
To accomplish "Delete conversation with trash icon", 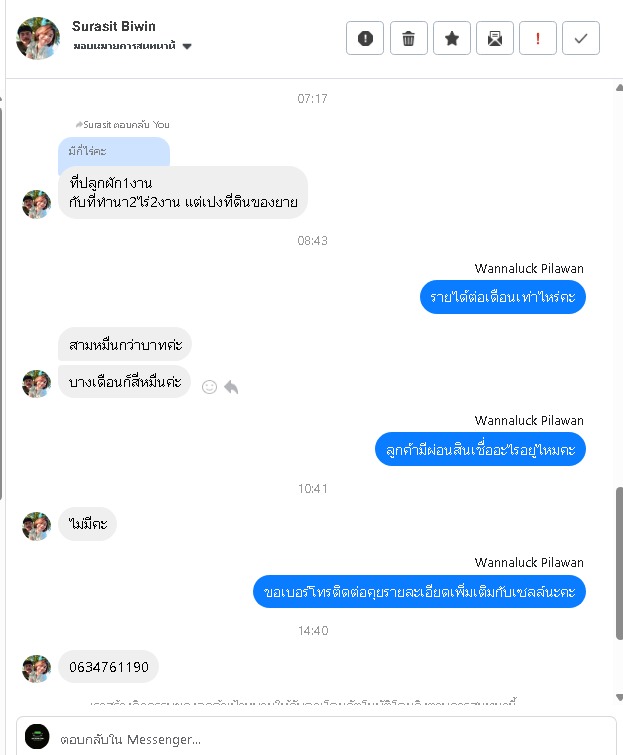I will point(408,38).
